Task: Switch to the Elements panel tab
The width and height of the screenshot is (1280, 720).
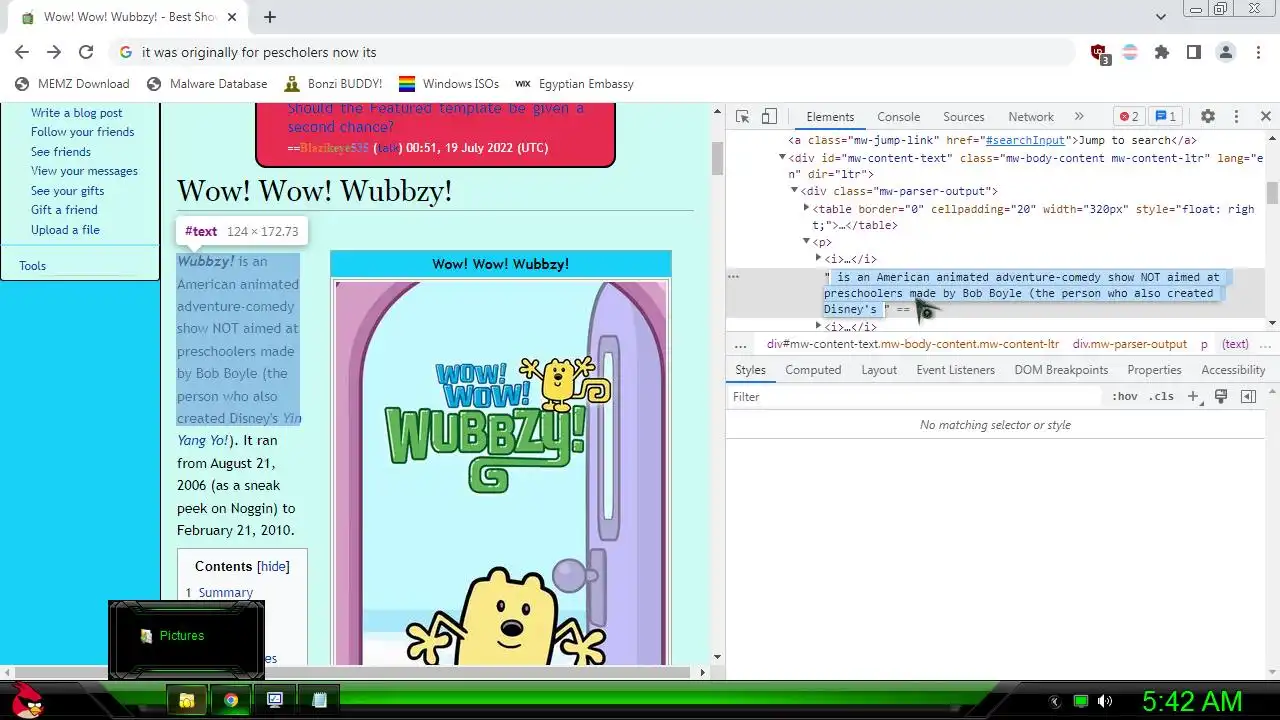Action: coord(830,117)
